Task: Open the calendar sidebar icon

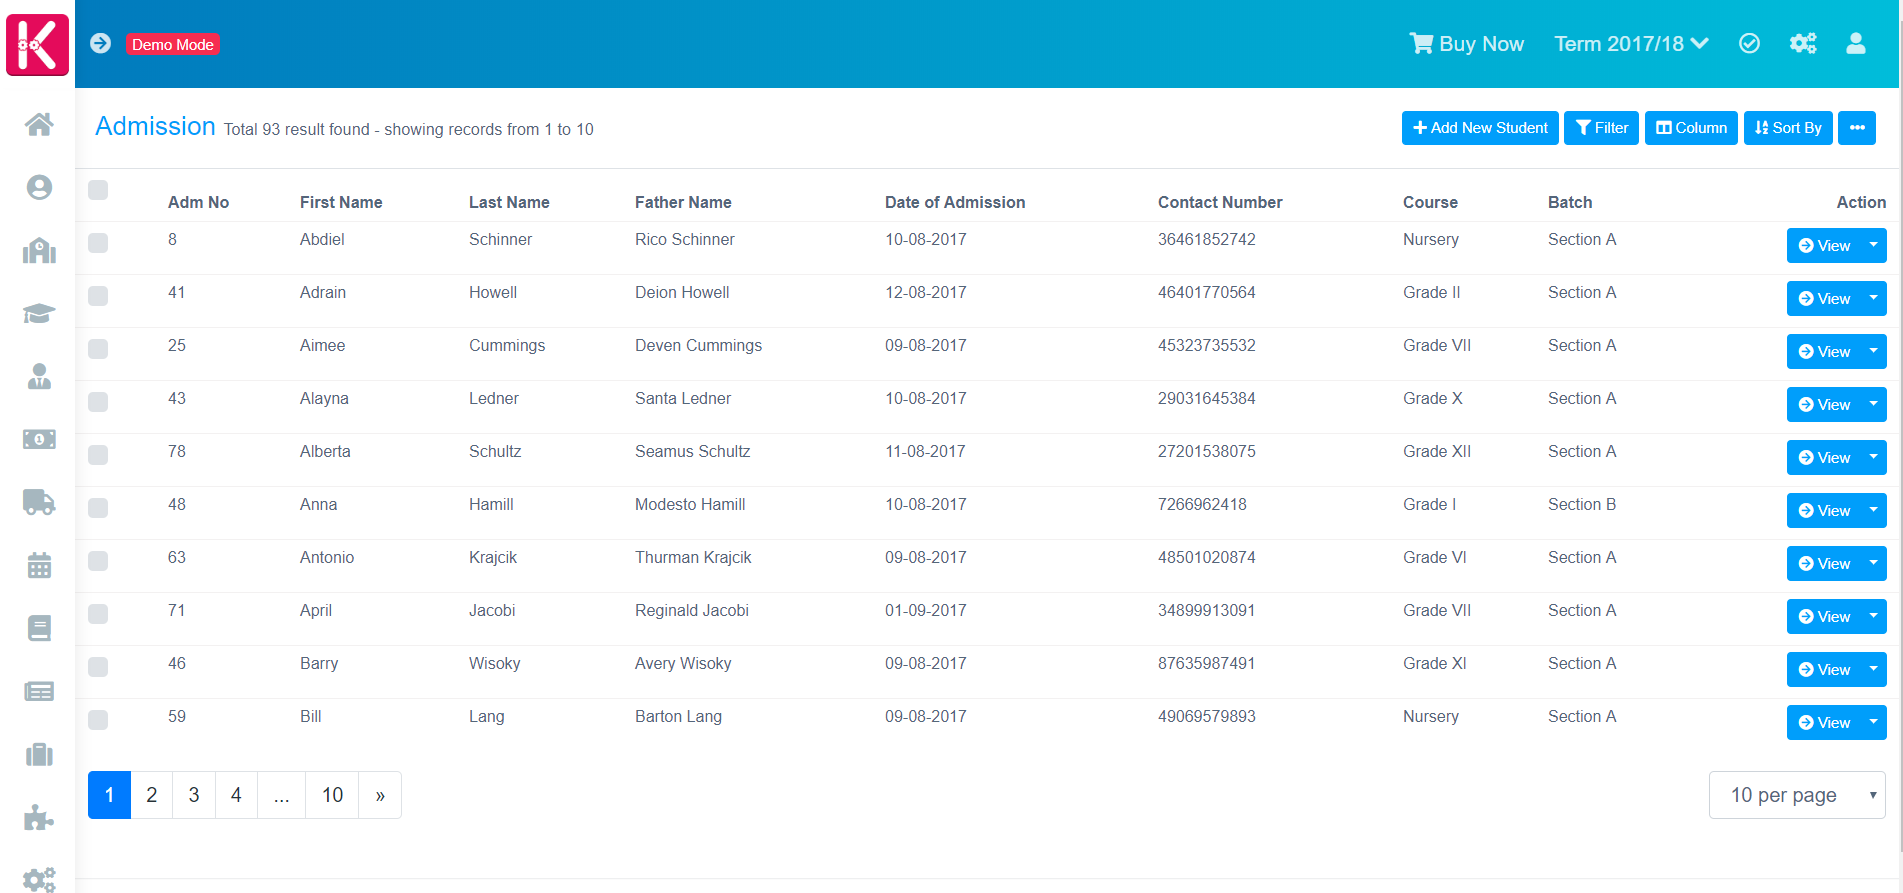Action: coord(39,566)
